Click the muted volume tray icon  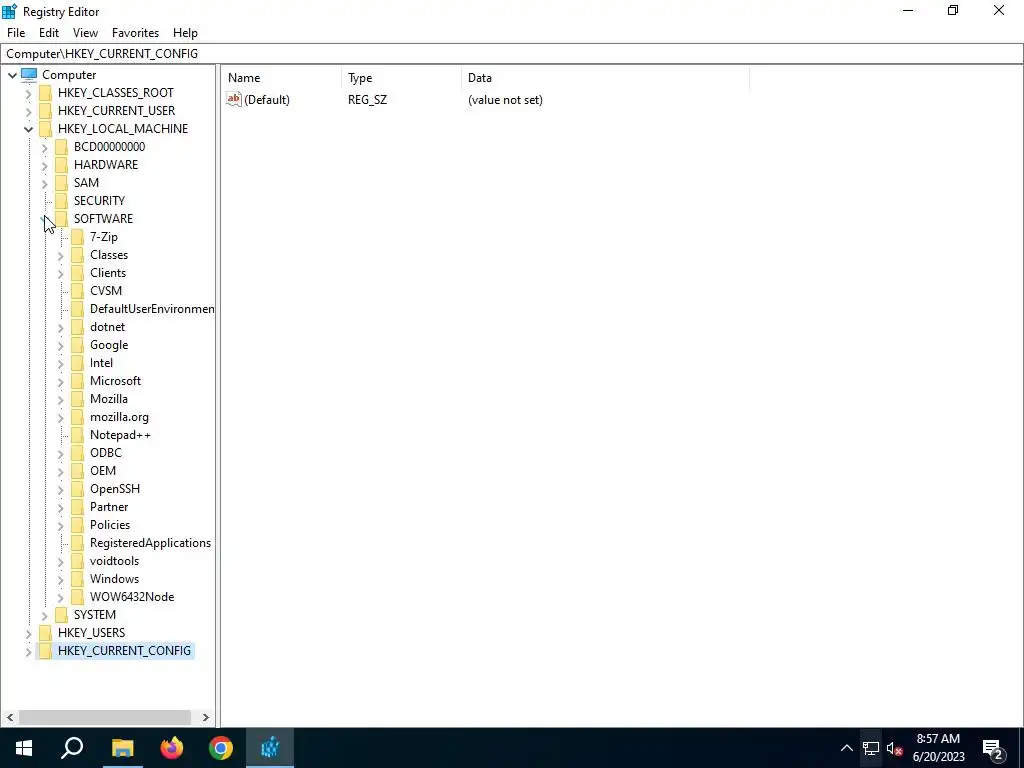coord(894,748)
